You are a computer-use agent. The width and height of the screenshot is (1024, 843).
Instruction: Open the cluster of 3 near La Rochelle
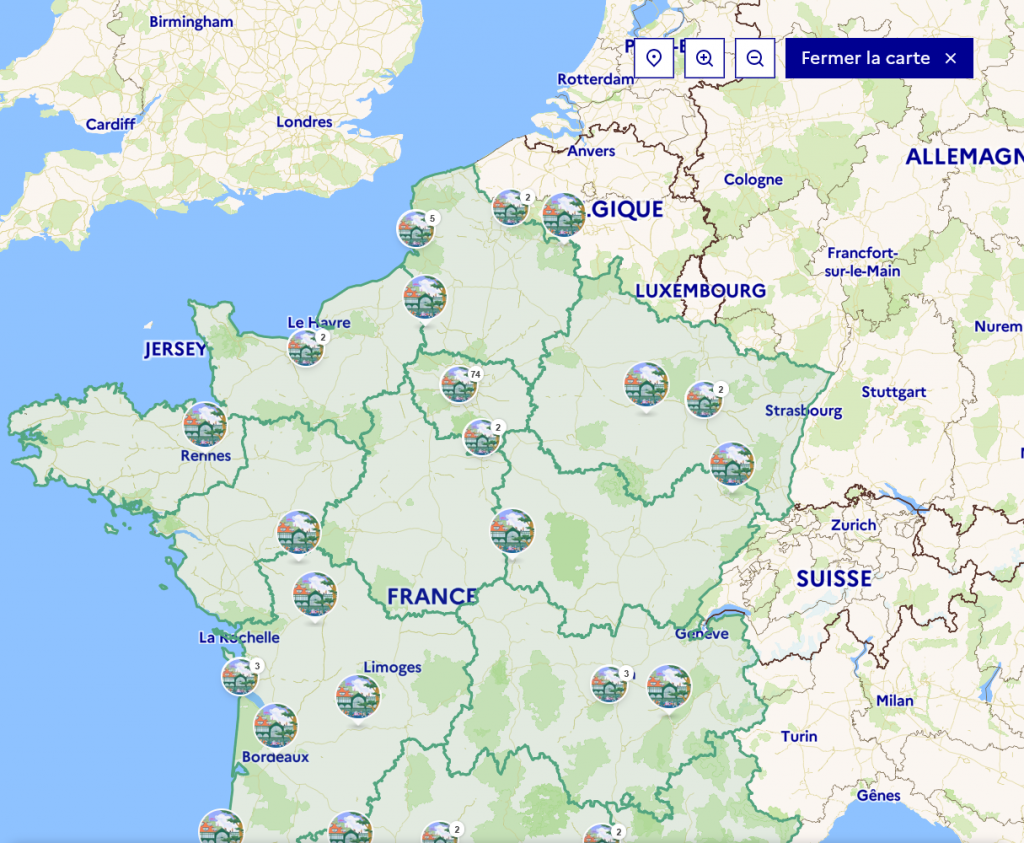[x=240, y=677]
